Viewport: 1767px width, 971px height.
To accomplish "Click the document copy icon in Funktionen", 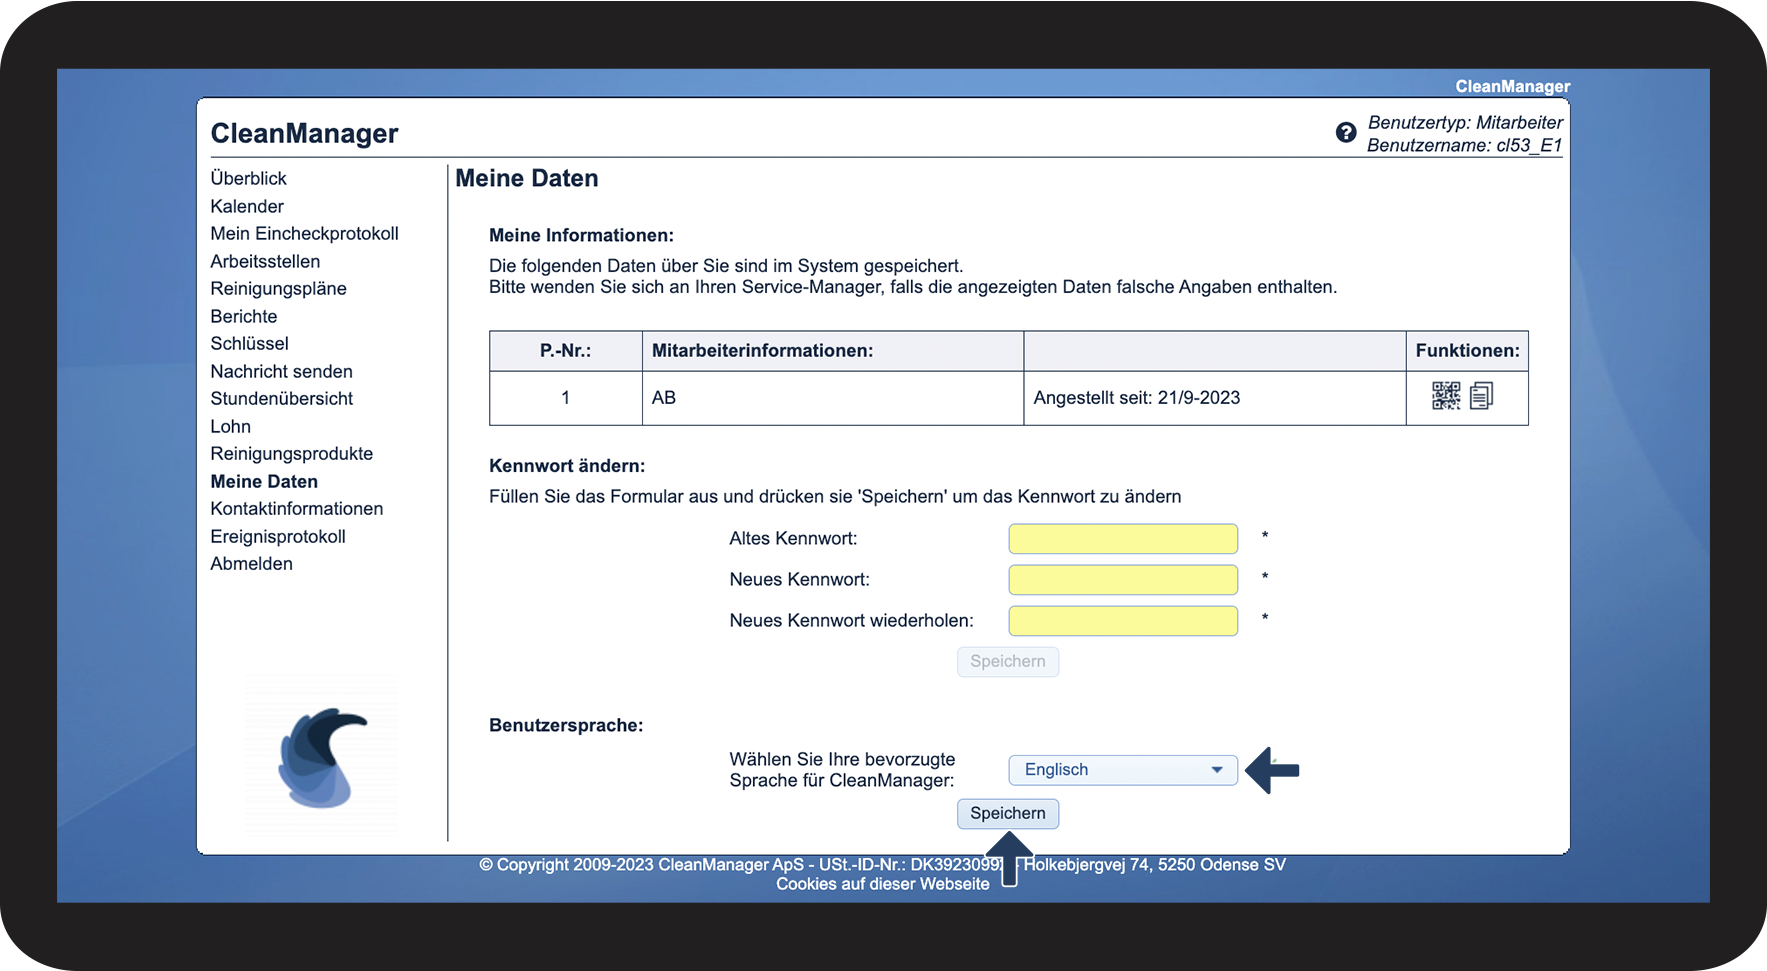I will click(x=1481, y=396).
